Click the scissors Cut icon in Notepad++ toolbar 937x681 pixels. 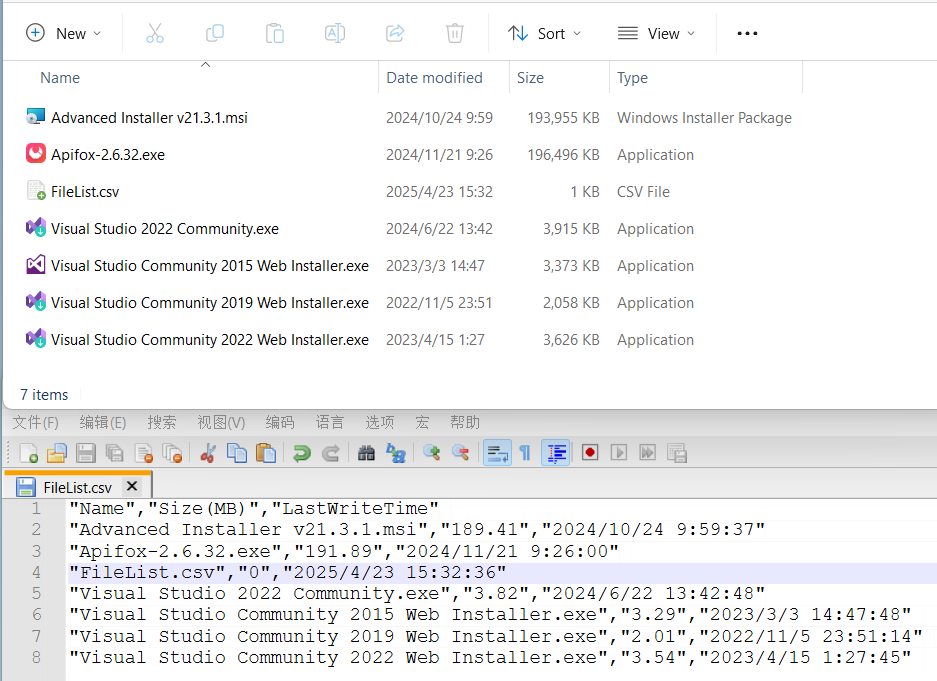207,453
